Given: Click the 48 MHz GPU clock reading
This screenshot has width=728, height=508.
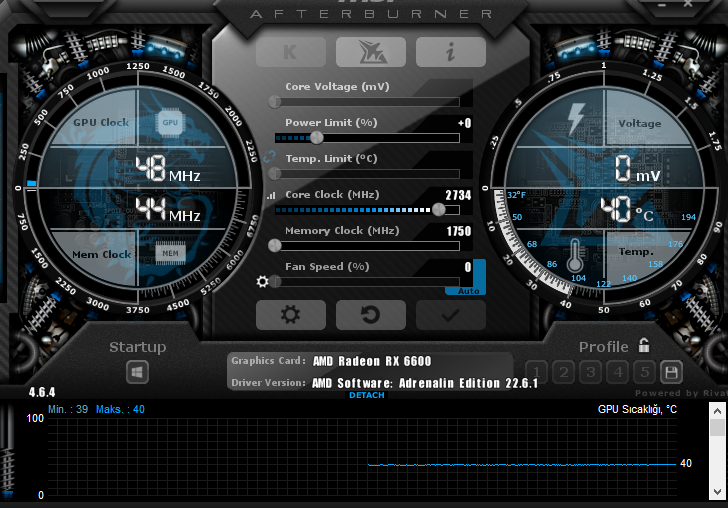Looking at the screenshot, I should (x=168, y=169).
